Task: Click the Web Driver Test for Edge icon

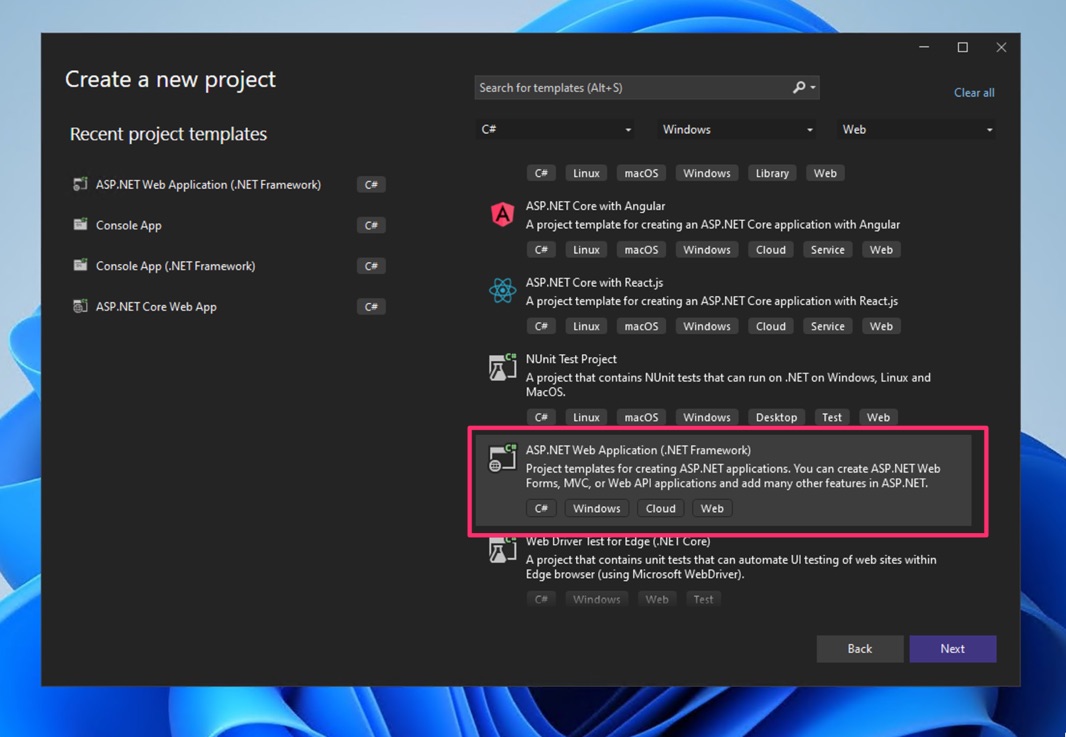Action: [x=502, y=550]
